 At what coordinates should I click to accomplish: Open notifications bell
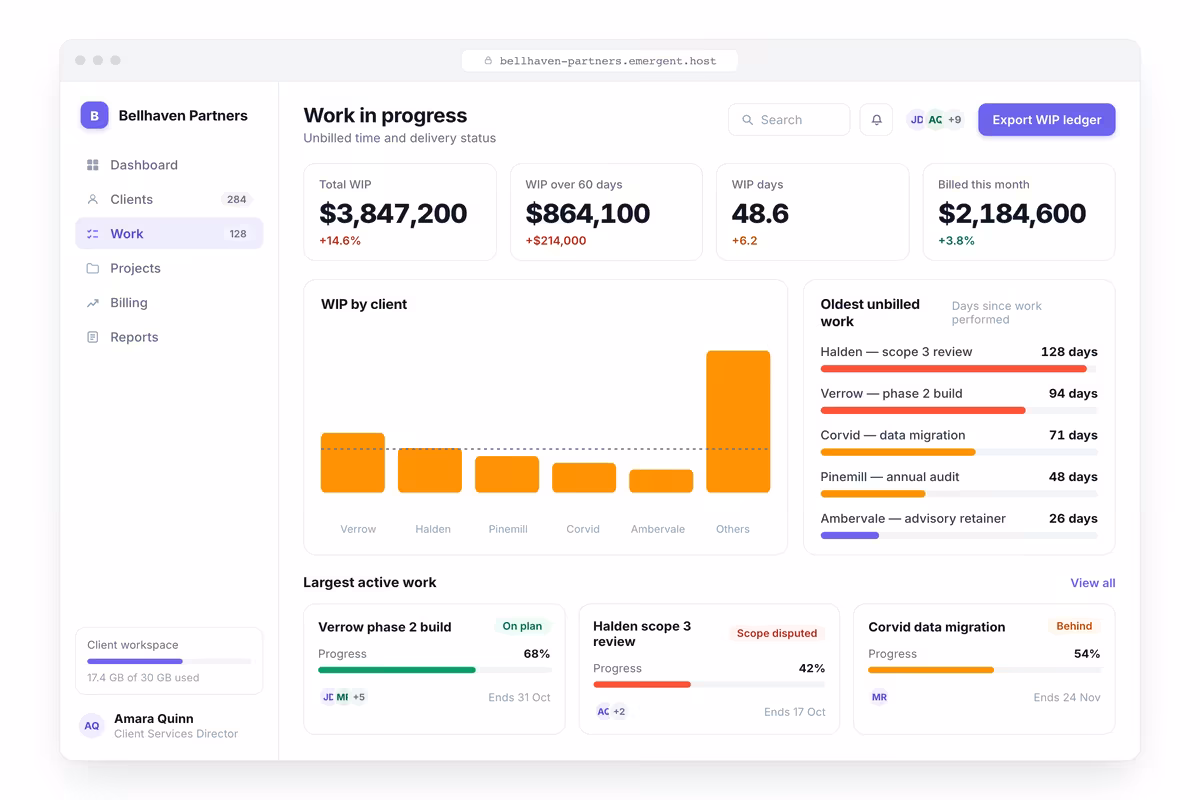point(876,120)
